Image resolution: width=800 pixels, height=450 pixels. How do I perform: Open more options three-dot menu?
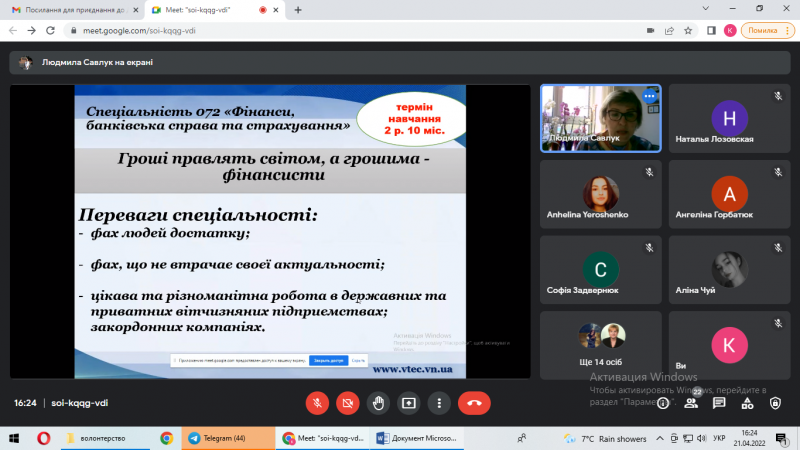click(x=439, y=403)
